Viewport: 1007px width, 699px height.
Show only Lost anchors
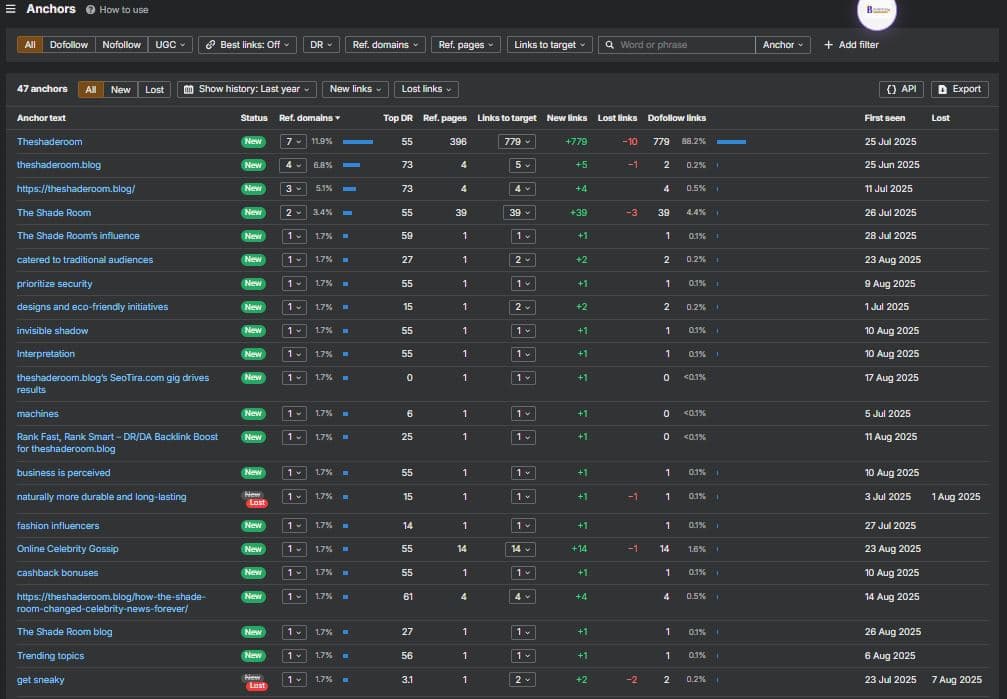154,89
